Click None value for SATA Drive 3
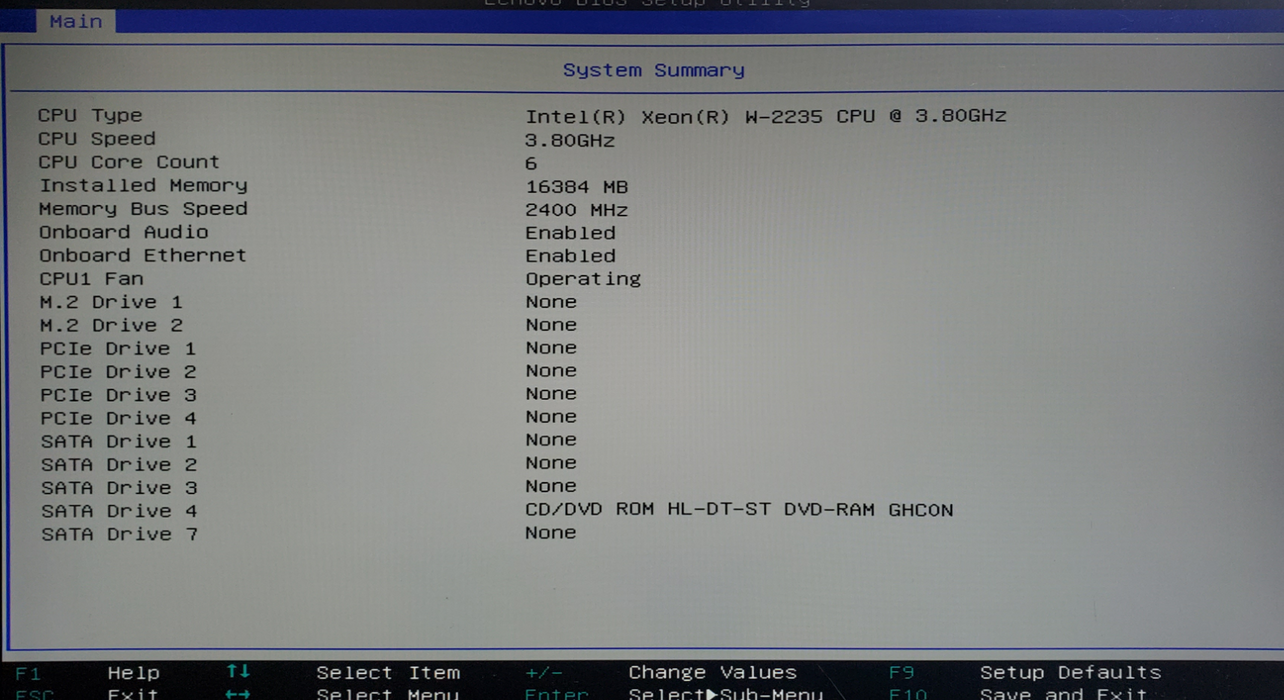1284x700 pixels. [x=551, y=486]
